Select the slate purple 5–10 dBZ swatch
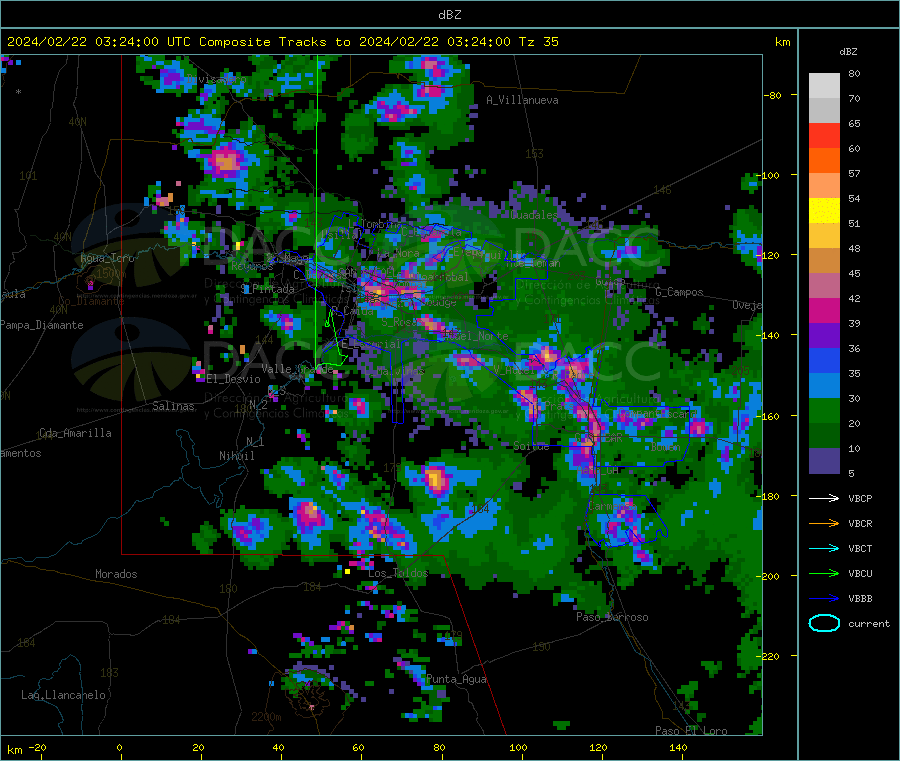The image size is (900, 761). pos(824,461)
